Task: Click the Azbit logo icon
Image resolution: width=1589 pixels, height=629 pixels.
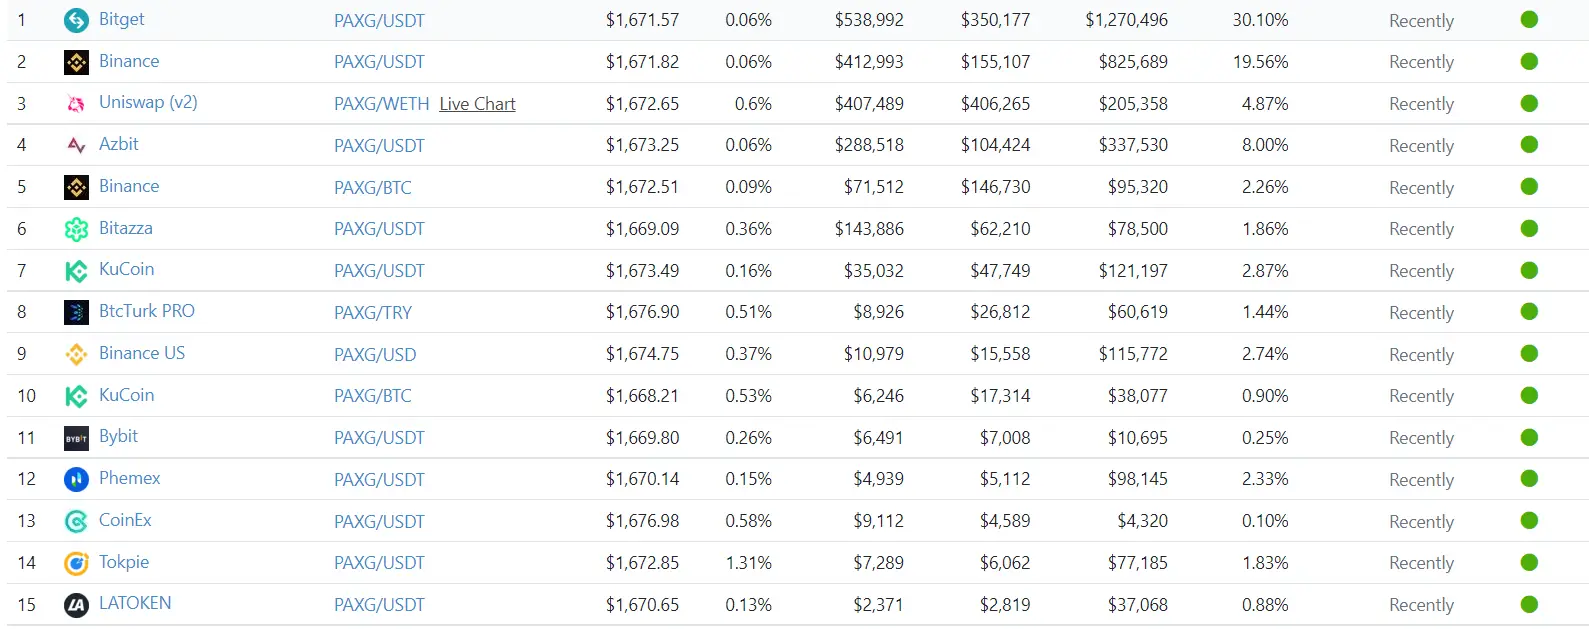Action: point(76,145)
